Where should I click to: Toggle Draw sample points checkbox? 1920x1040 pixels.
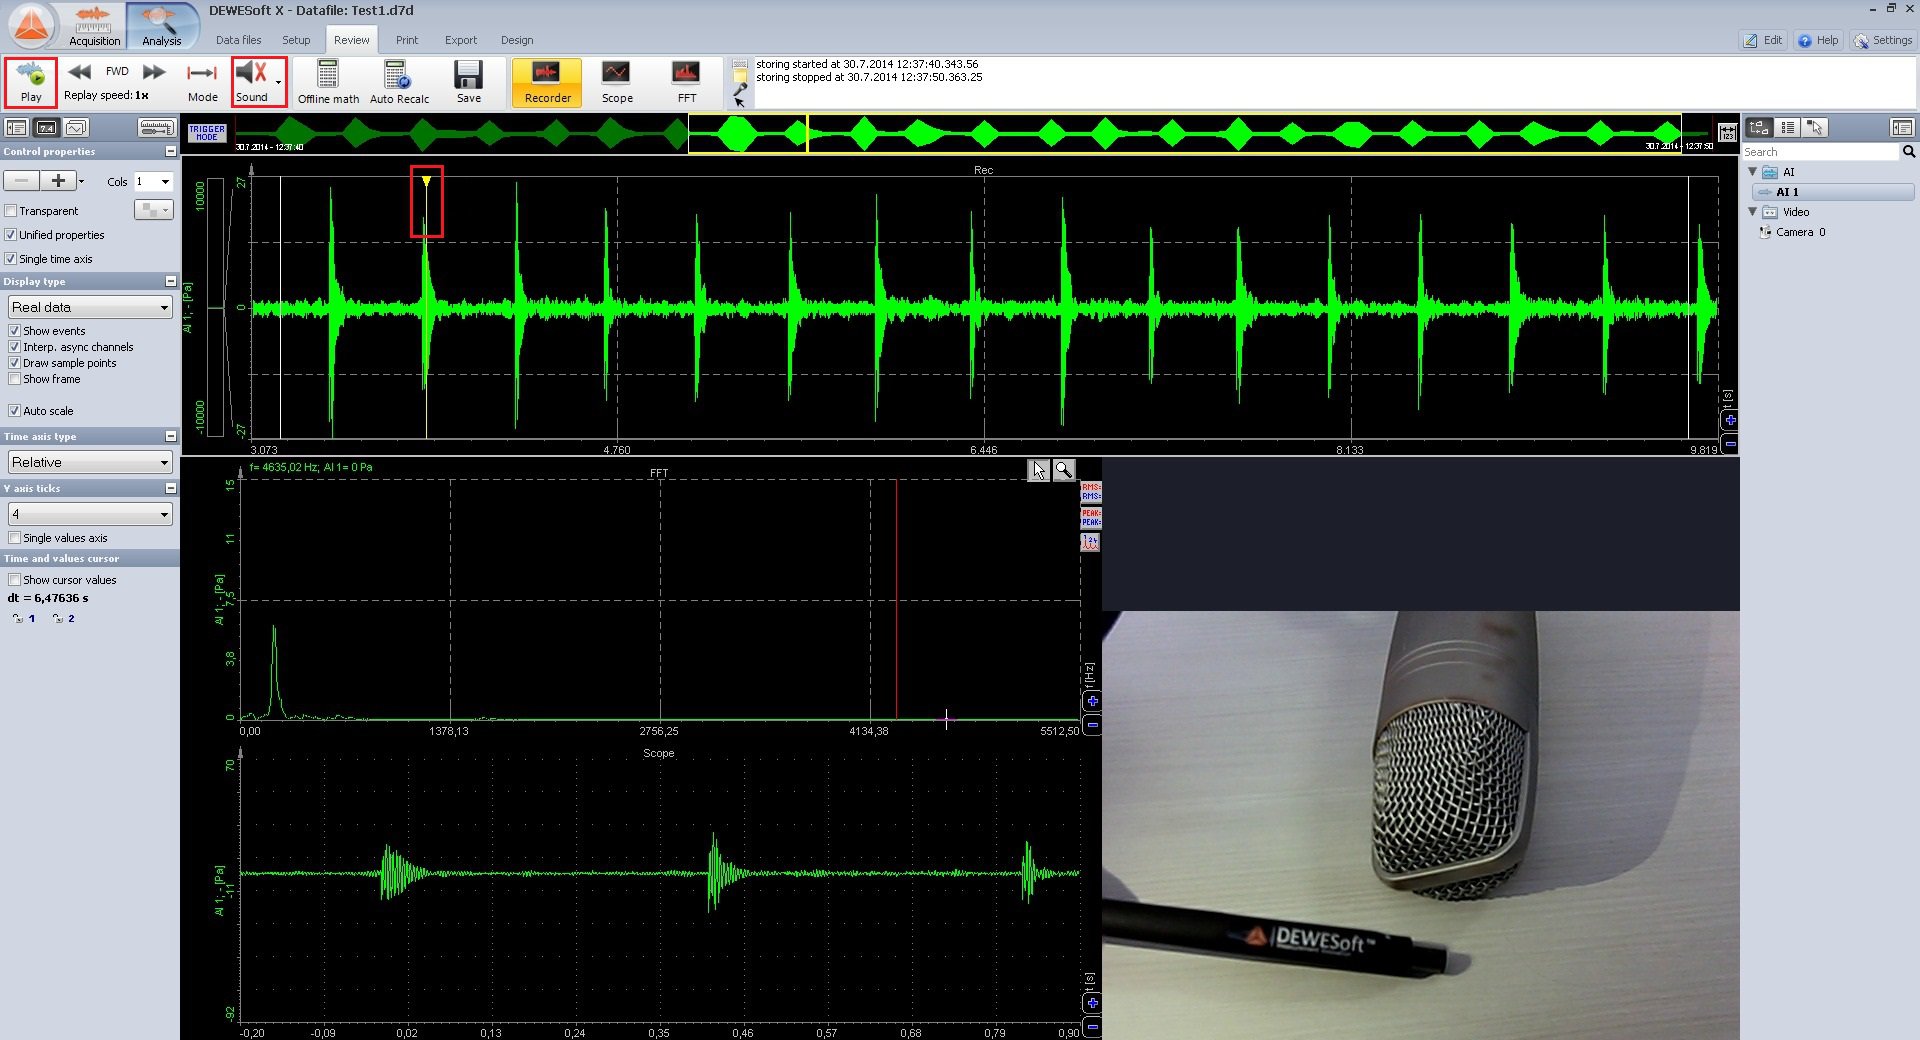[x=14, y=363]
